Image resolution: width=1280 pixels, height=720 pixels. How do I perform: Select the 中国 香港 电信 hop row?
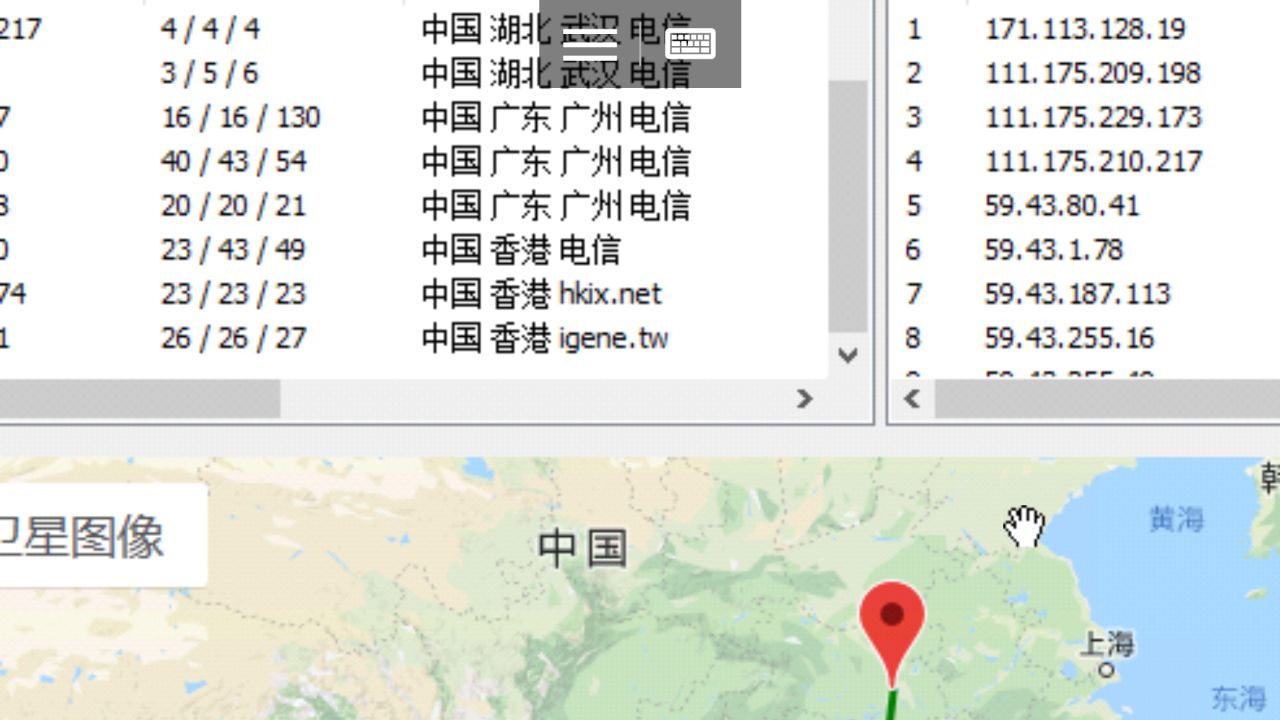(520, 250)
